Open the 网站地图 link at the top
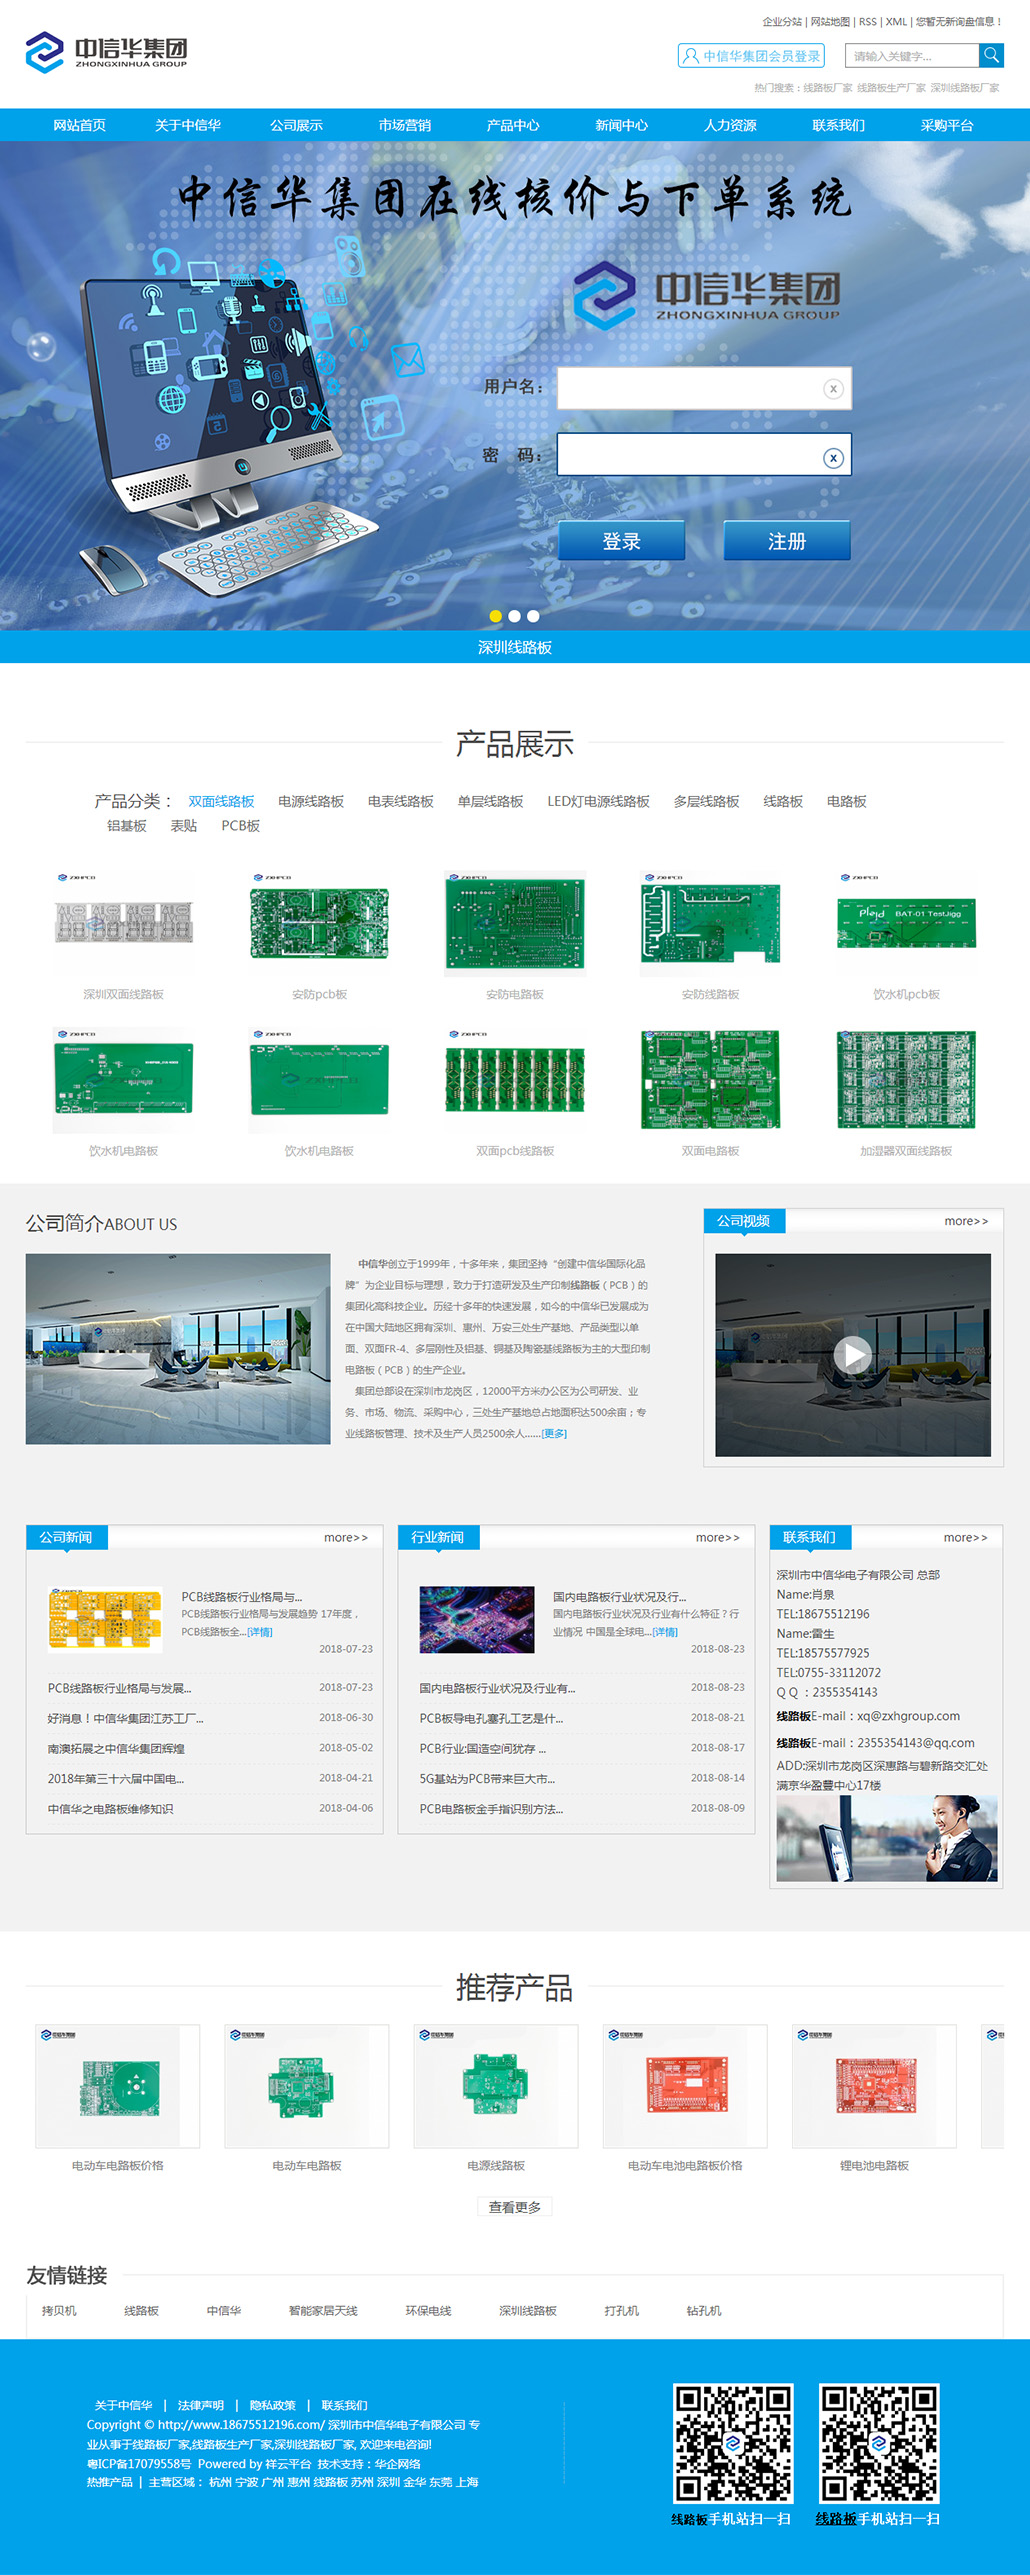 [830, 22]
